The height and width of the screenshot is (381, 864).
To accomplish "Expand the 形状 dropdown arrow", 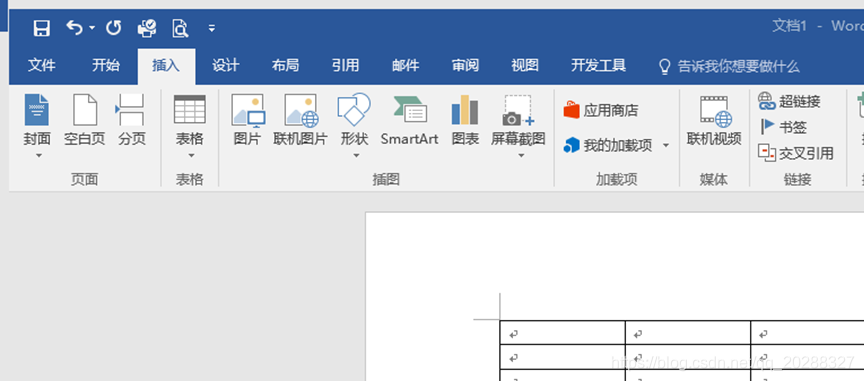I will (x=356, y=156).
